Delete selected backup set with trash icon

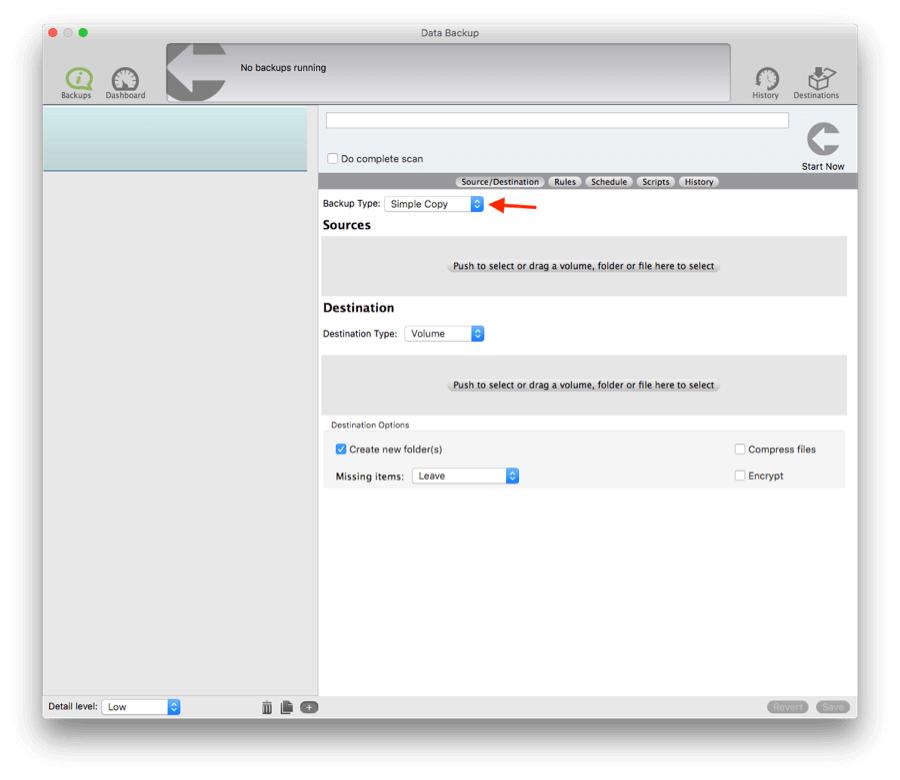pyautogui.click(x=266, y=706)
